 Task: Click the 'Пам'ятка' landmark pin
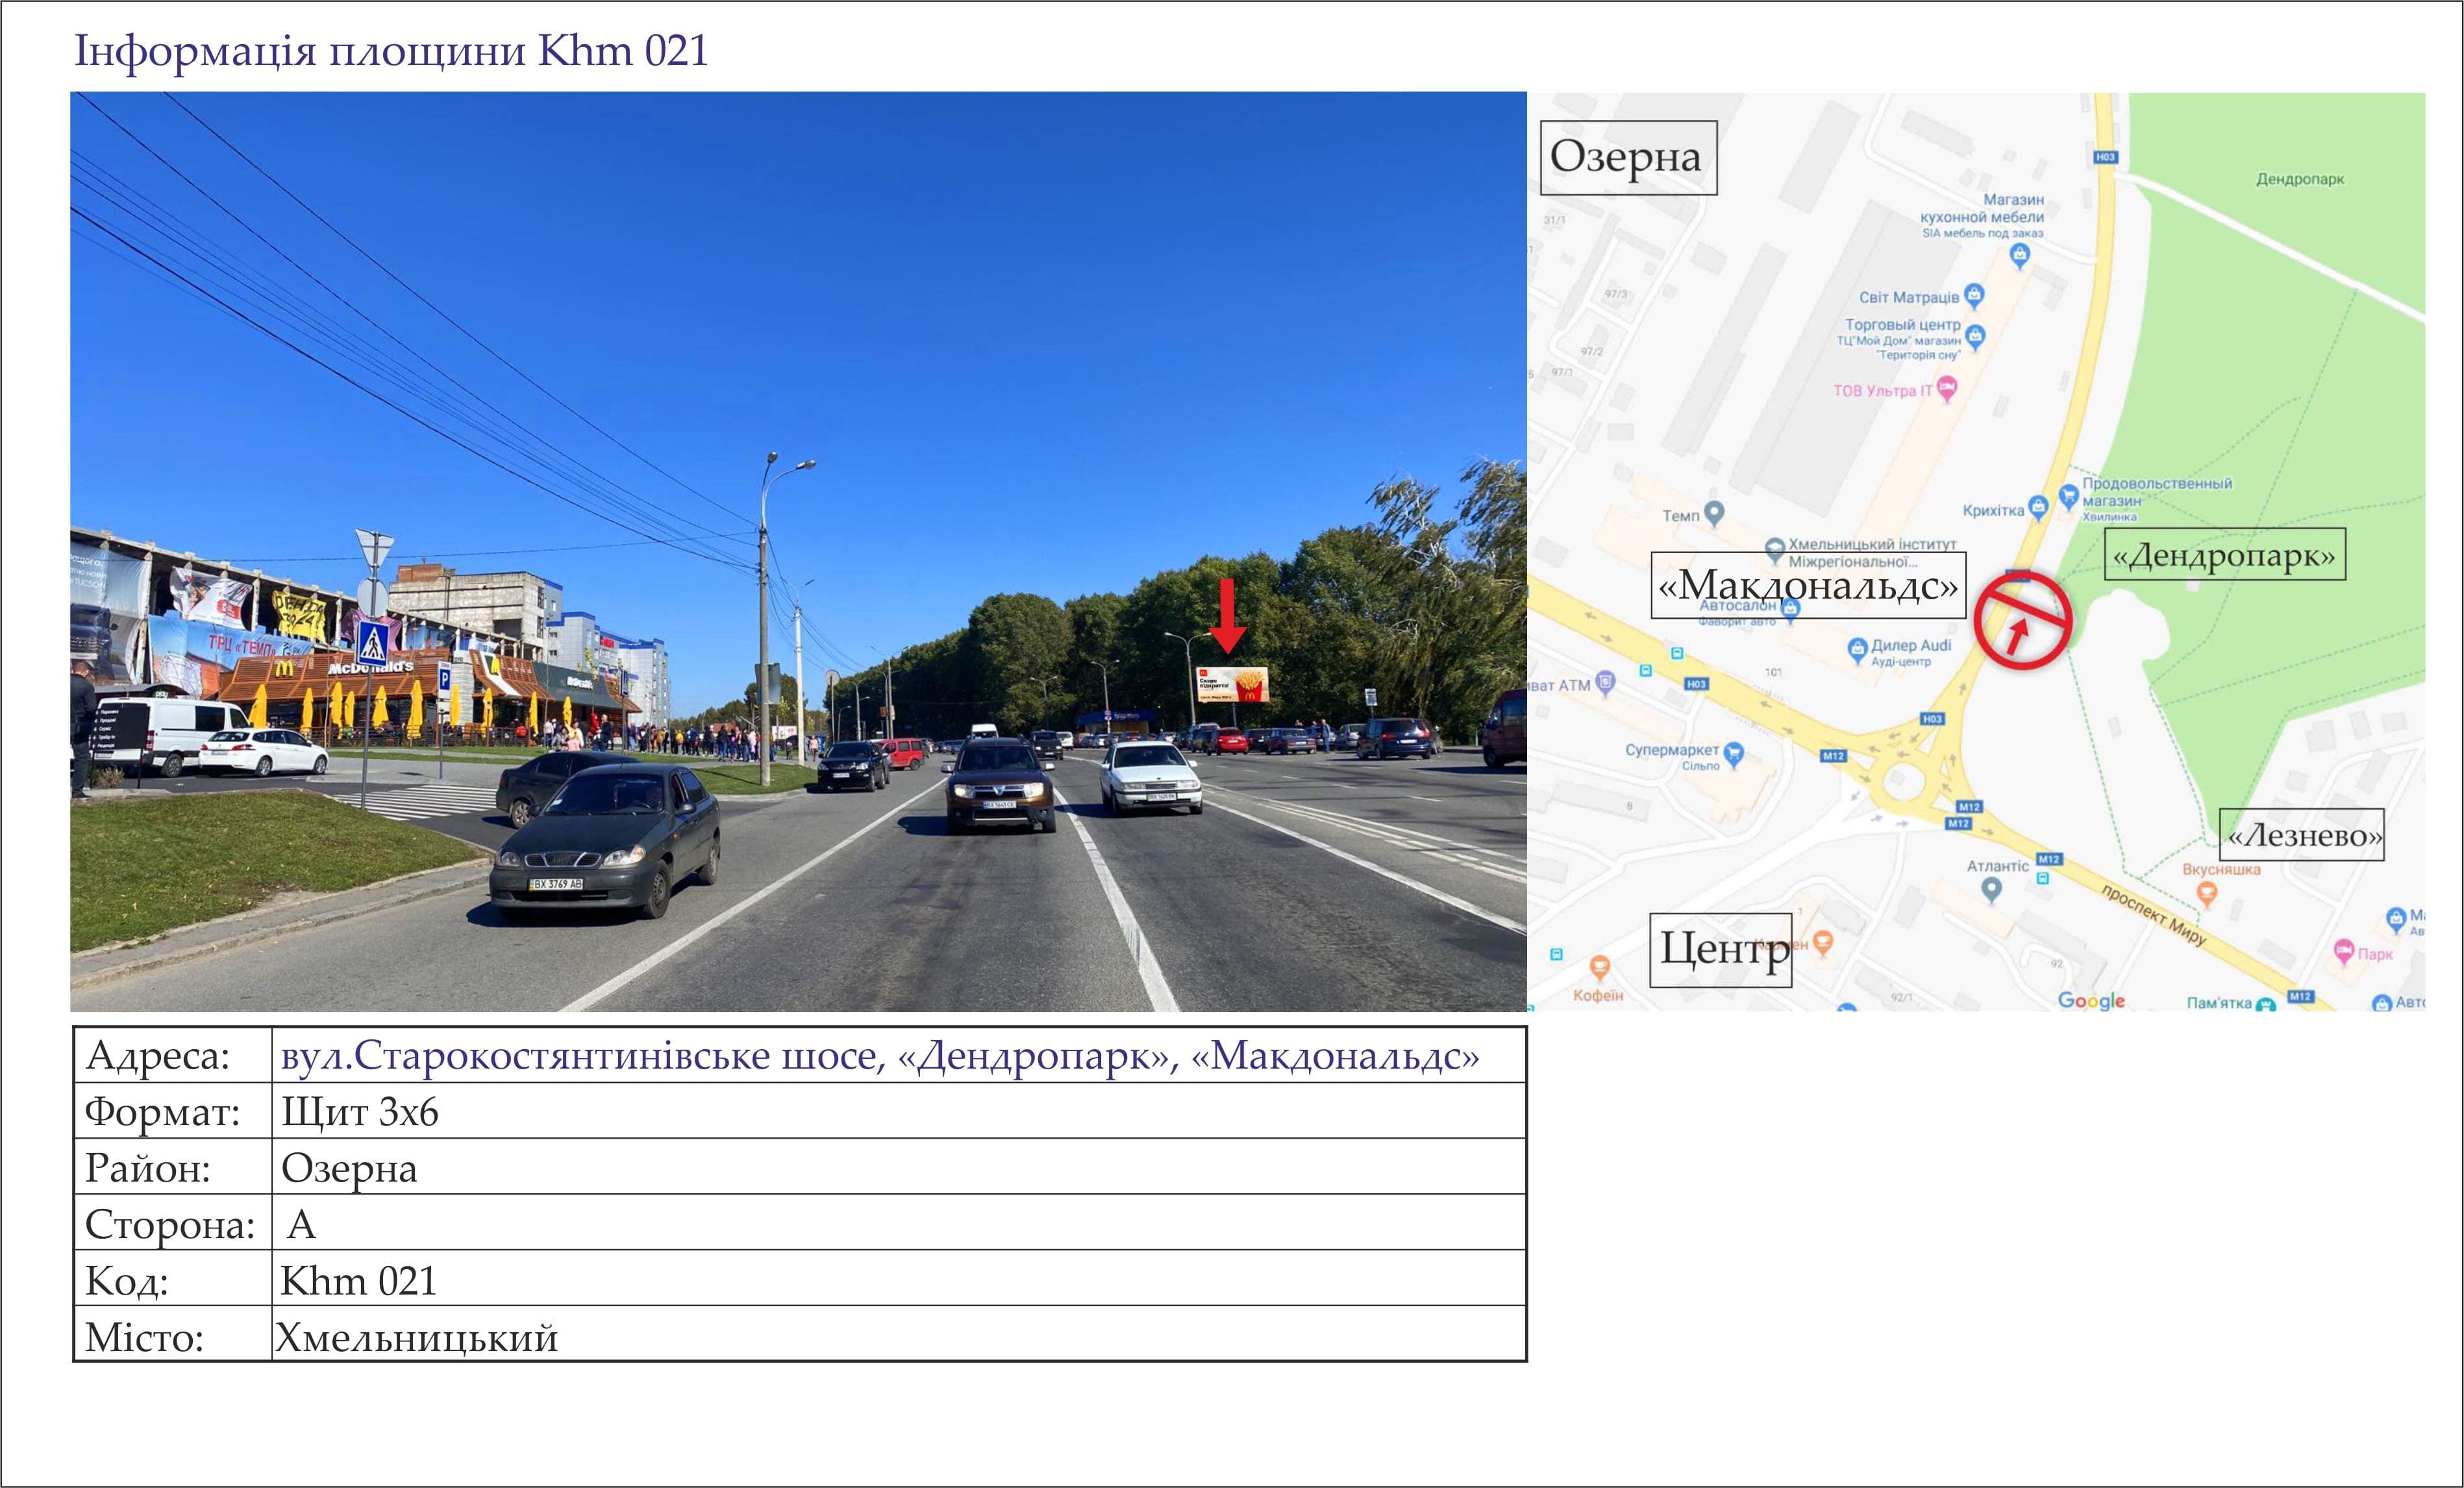2266,1004
